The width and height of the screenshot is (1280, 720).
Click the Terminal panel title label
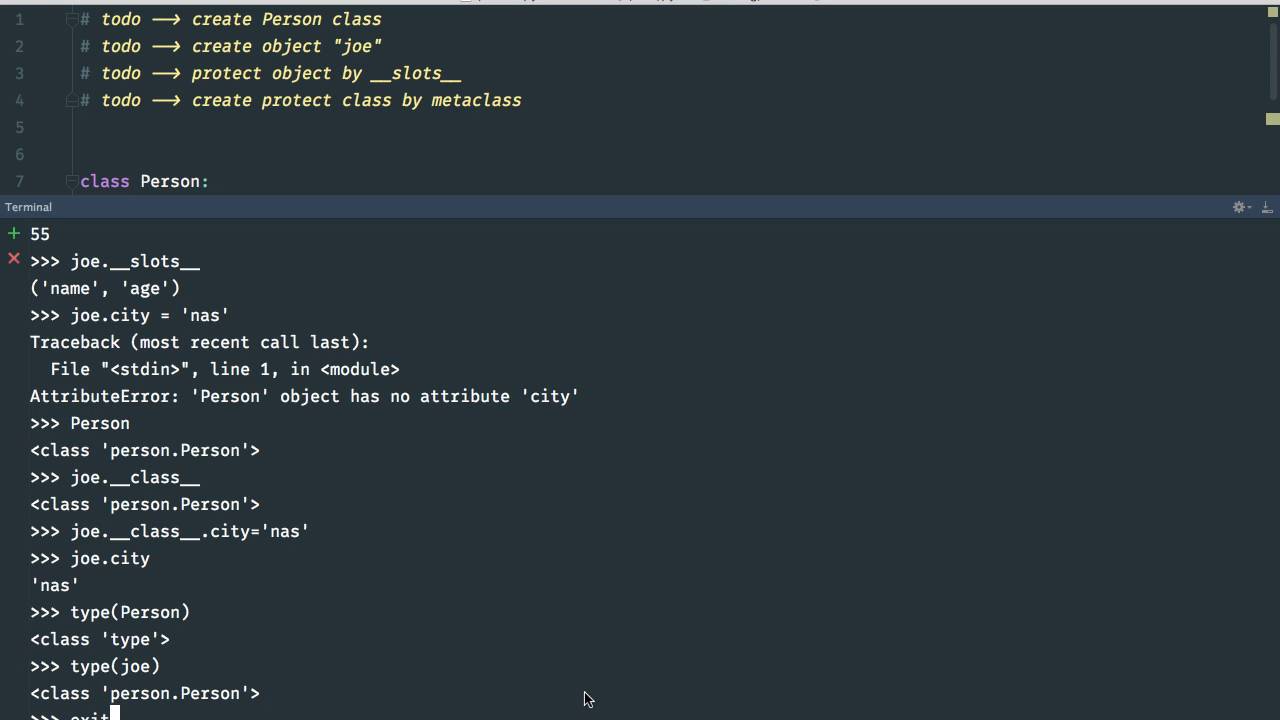tap(28, 207)
